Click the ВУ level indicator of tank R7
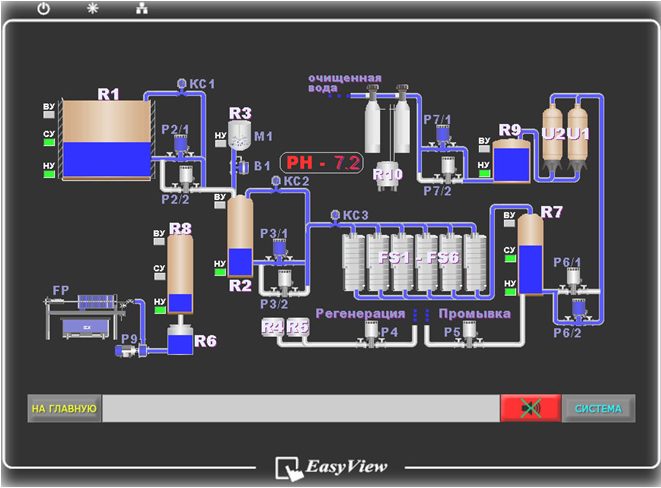The width and height of the screenshot is (661, 488). point(509,217)
